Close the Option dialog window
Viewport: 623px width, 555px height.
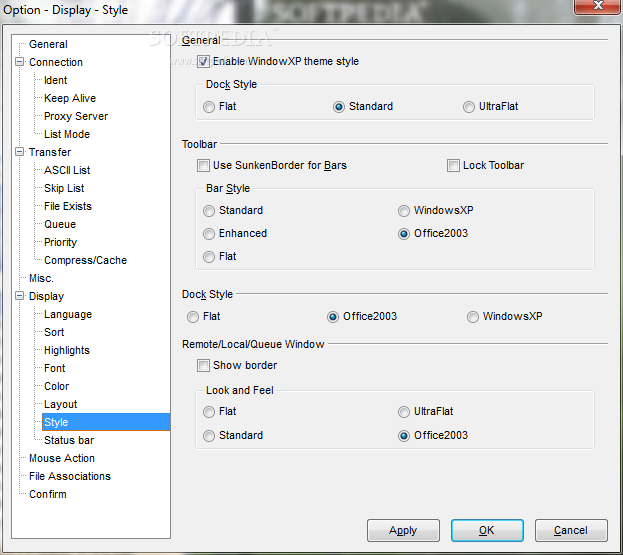click(x=598, y=6)
